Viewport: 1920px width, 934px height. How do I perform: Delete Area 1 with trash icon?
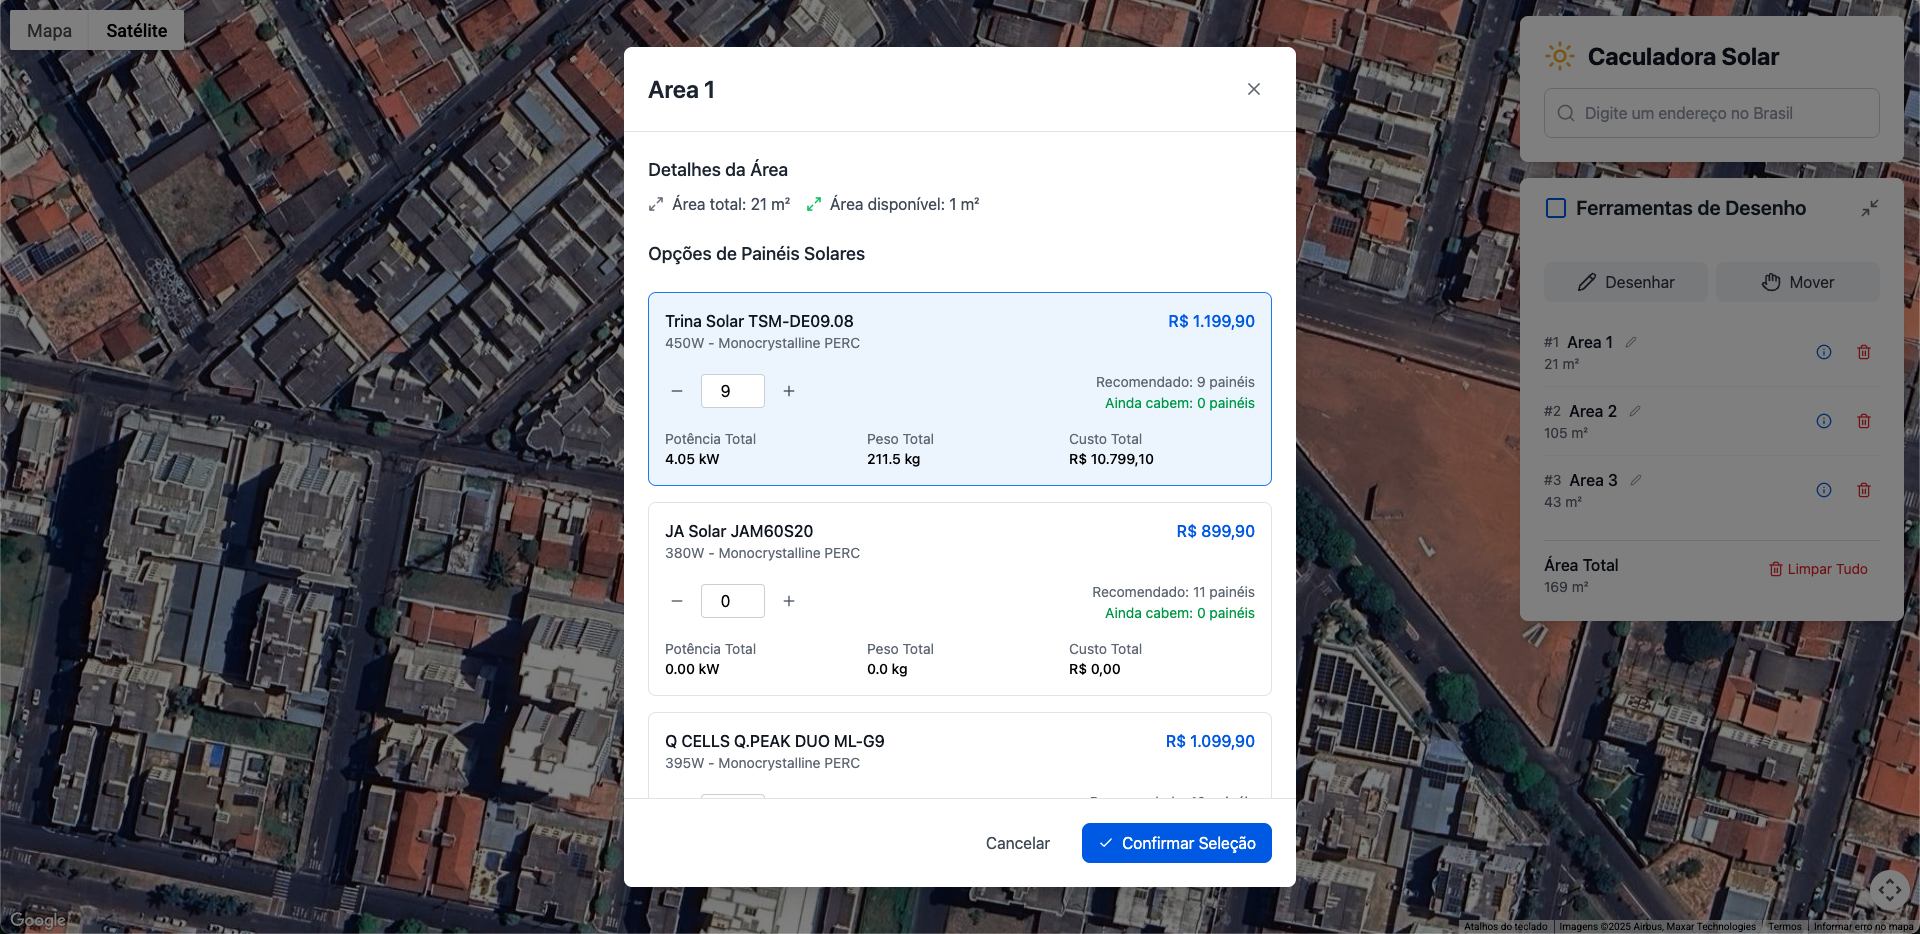[1864, 352]
